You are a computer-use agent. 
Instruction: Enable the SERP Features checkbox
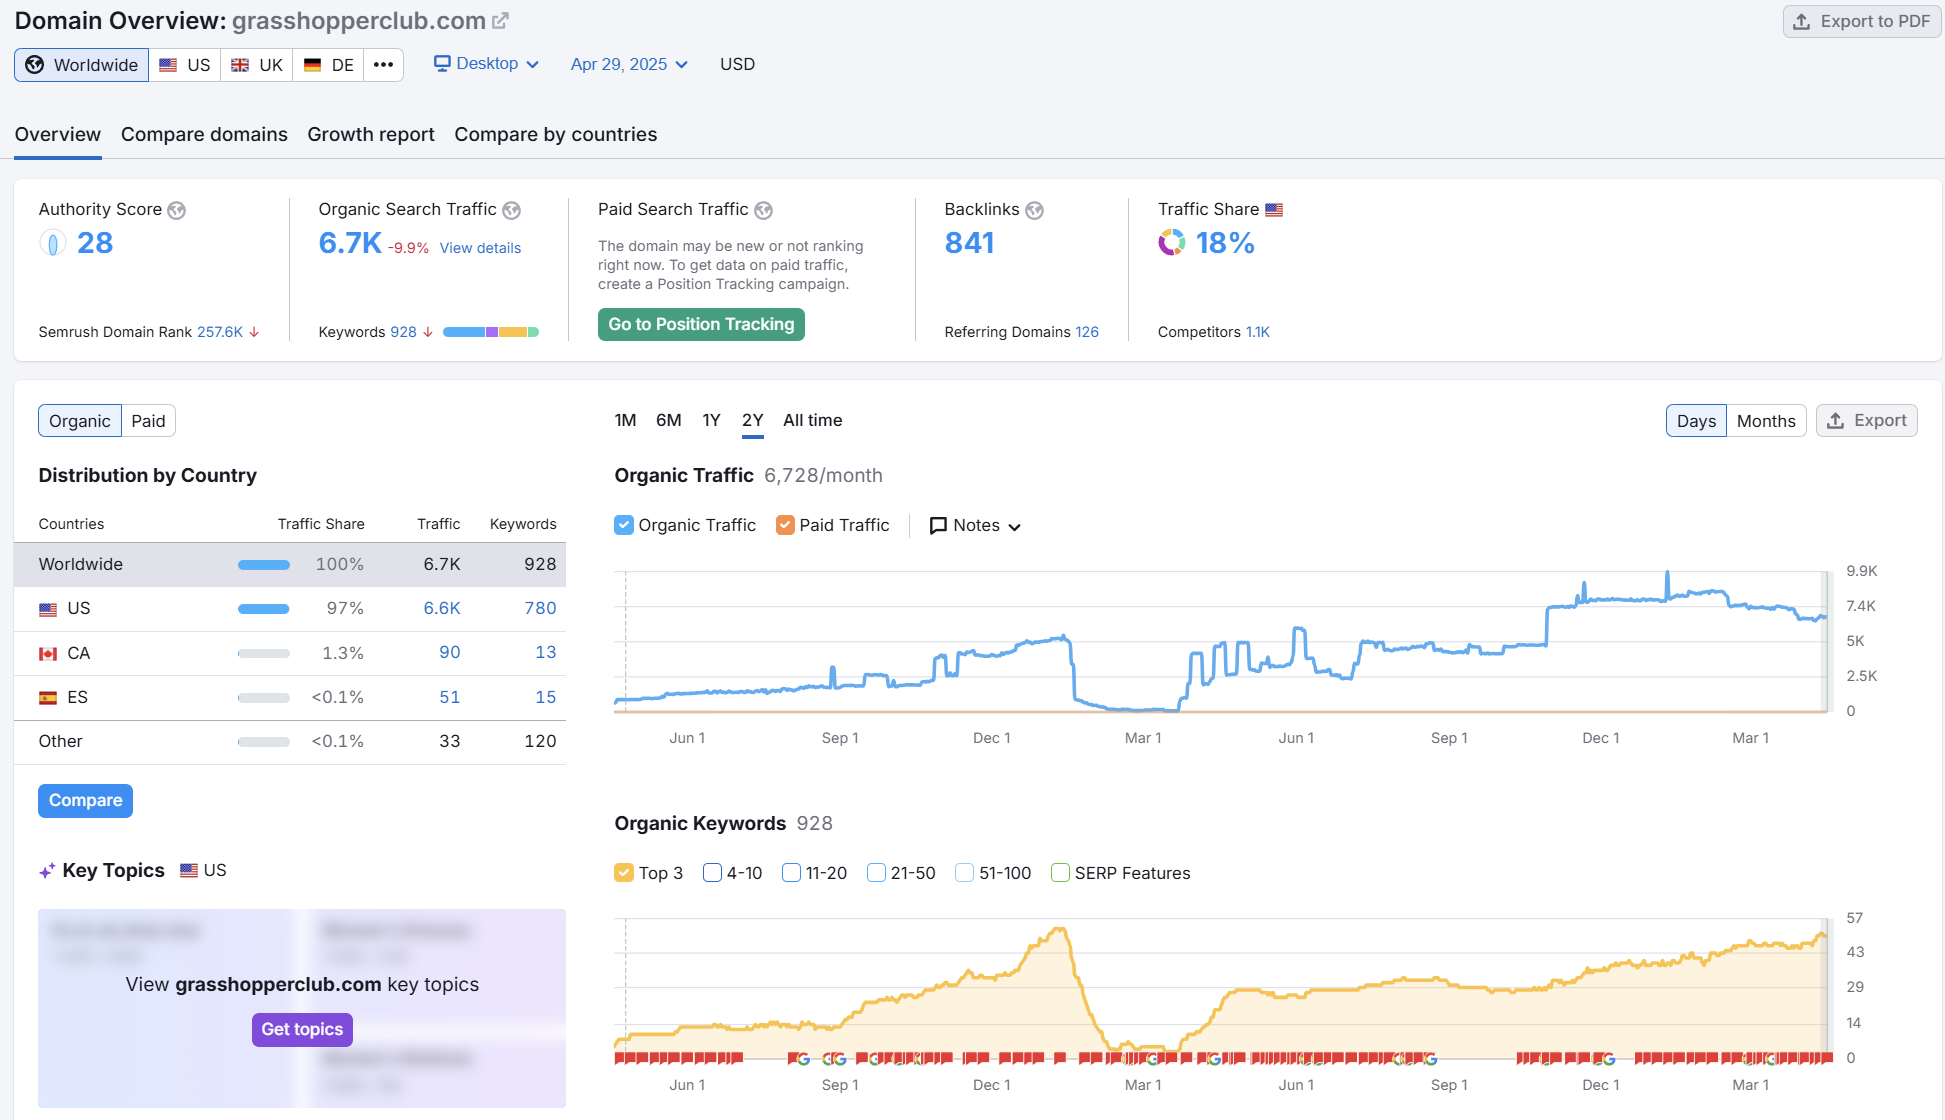point(1060,873)
